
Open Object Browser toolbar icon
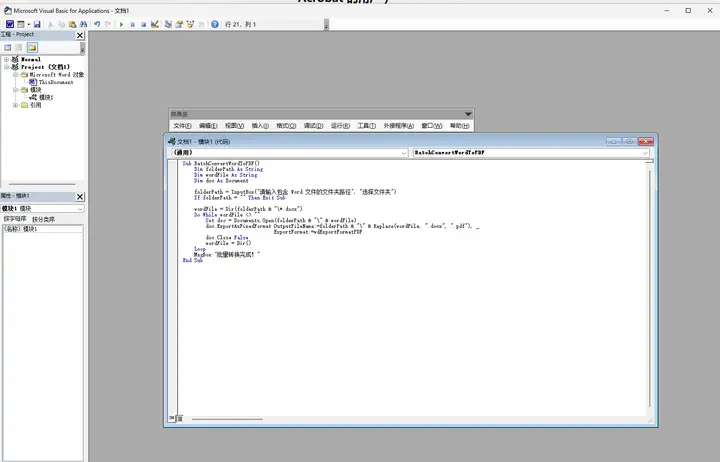point(190,24)
